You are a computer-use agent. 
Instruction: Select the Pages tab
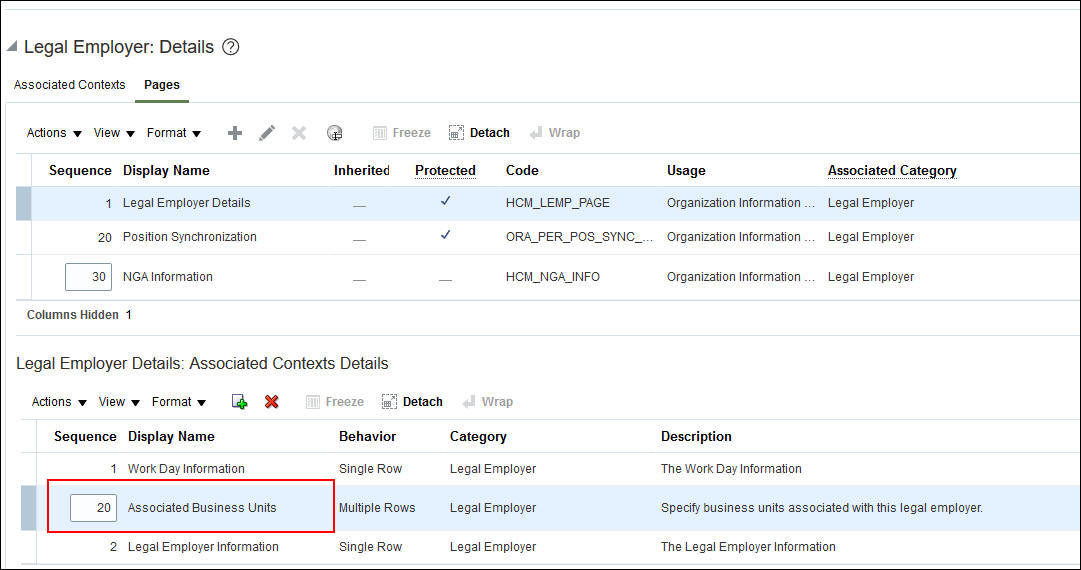[x=162, y=85]
